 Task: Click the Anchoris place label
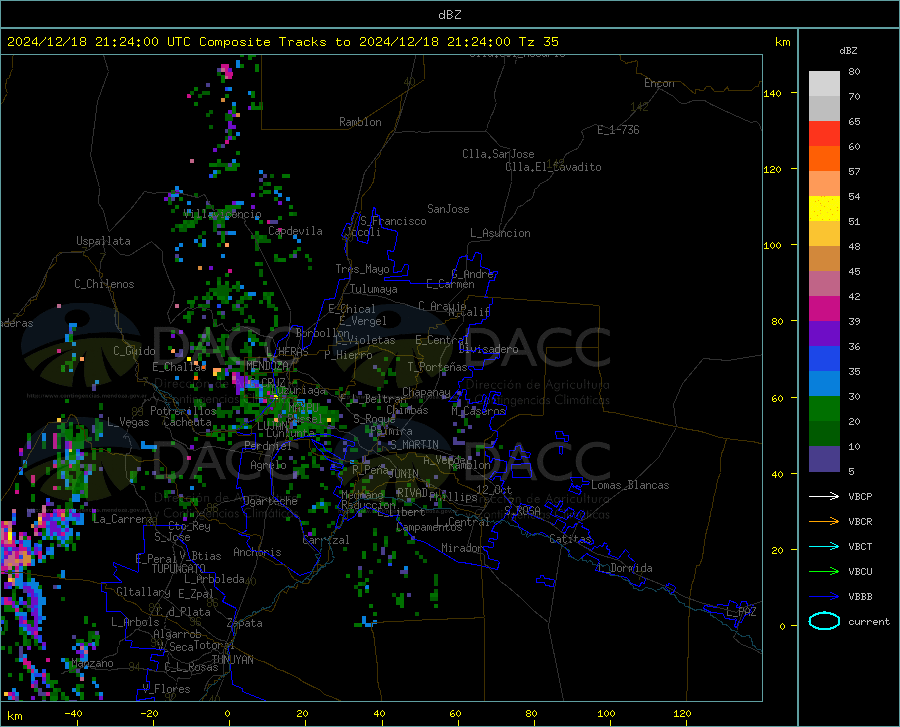(257, 552)
